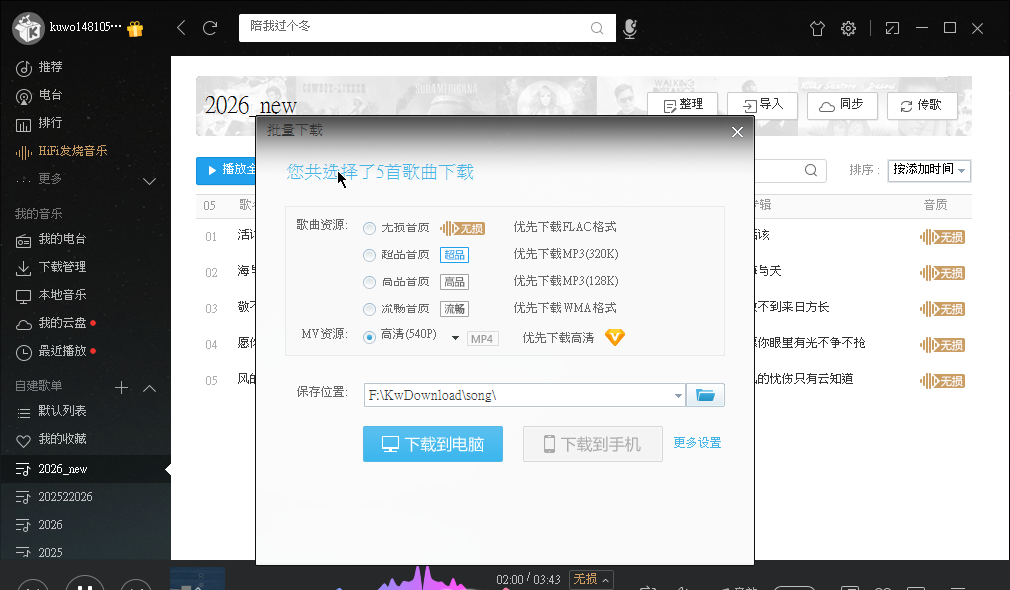Select the 超品音质 radio option
The height and width of the screenshot is (590, 1010).
(x=369, y=255)
